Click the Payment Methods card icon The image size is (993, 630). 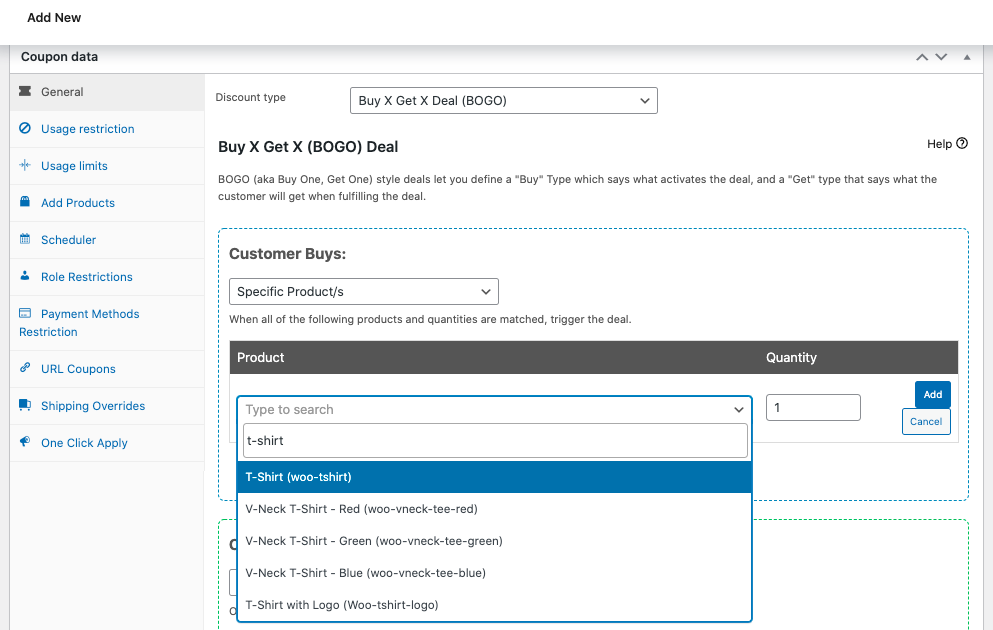pyautogui.click(x=25, y=313)
